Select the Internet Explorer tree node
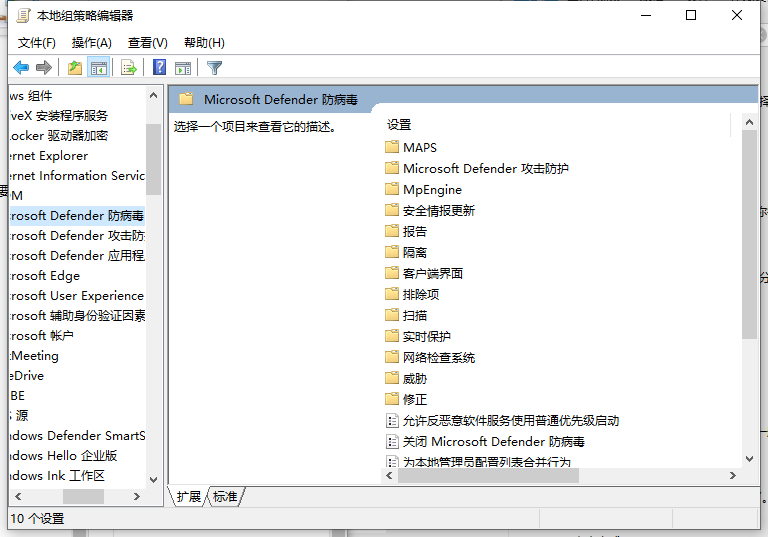The height and width of the screenshot is (537, 768). pos(48,156)
